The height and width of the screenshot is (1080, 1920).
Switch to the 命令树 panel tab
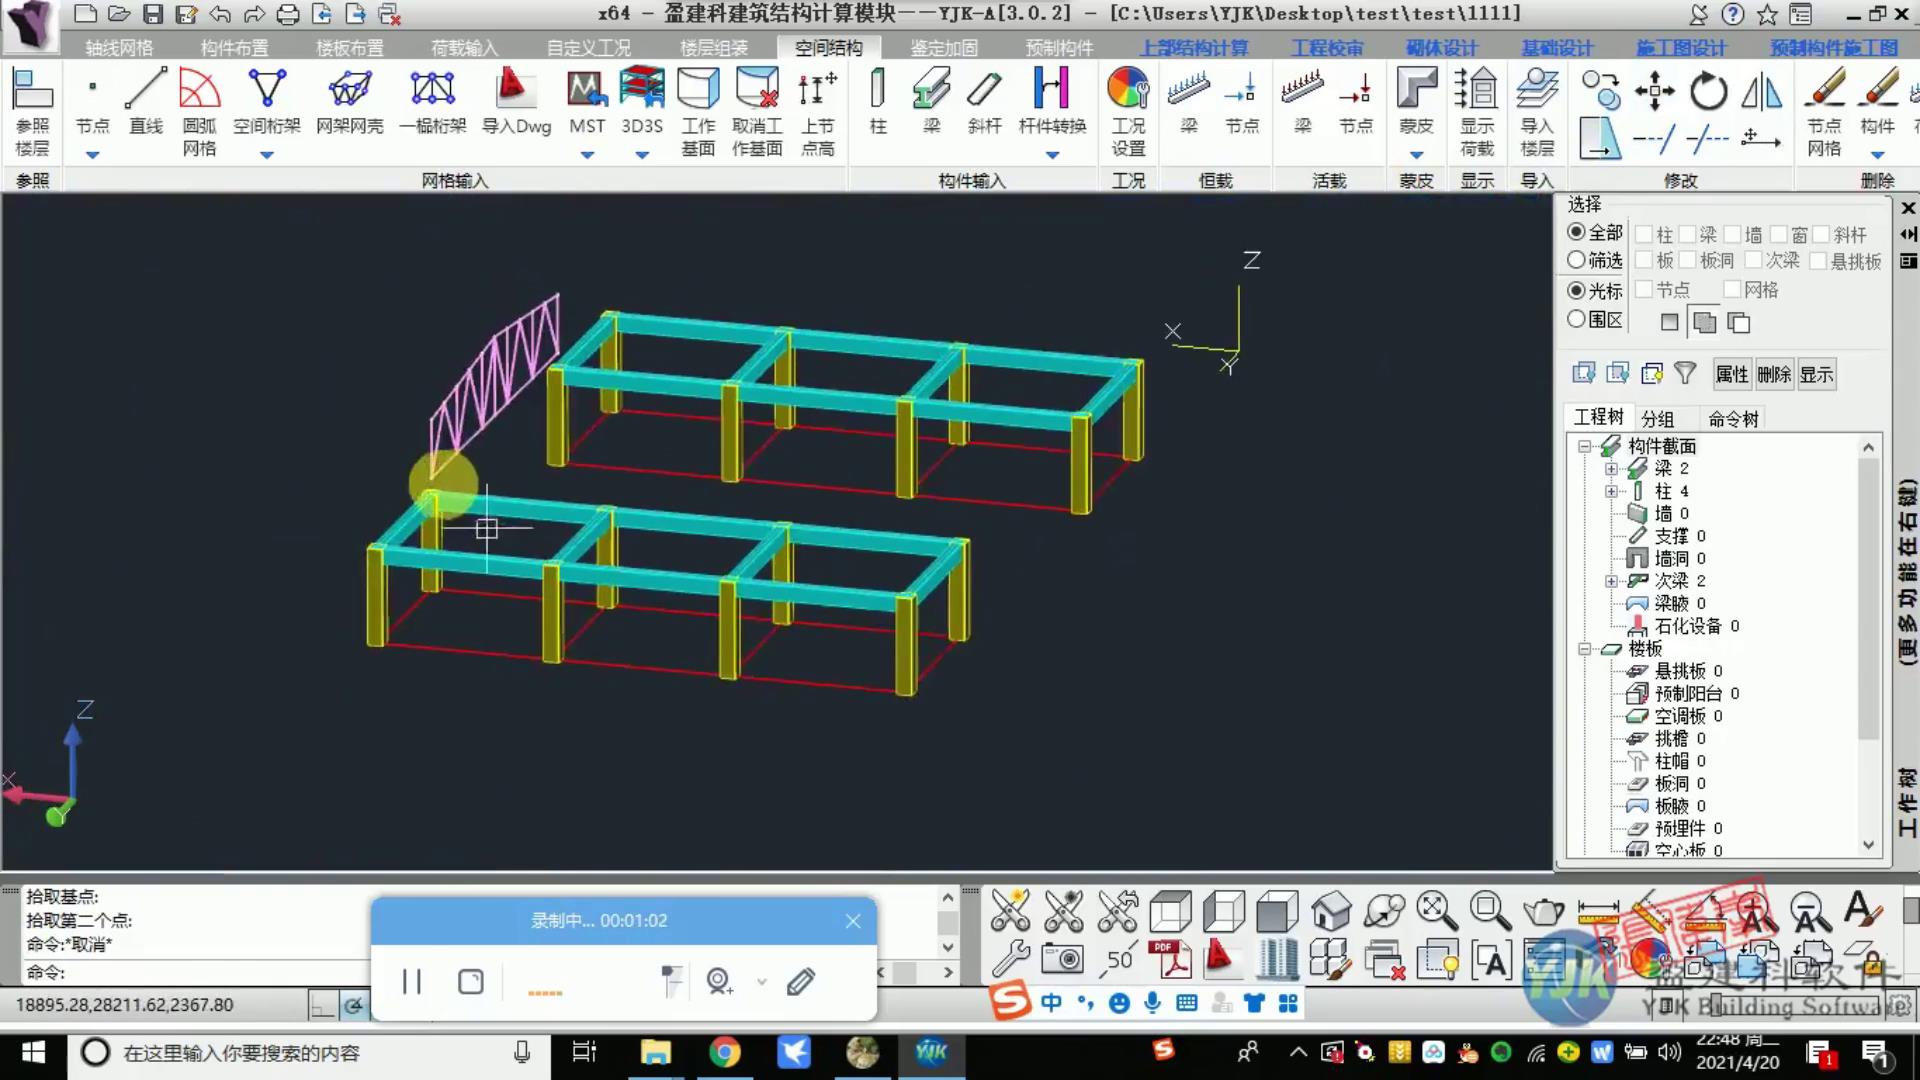click(x=1733, y=418)
